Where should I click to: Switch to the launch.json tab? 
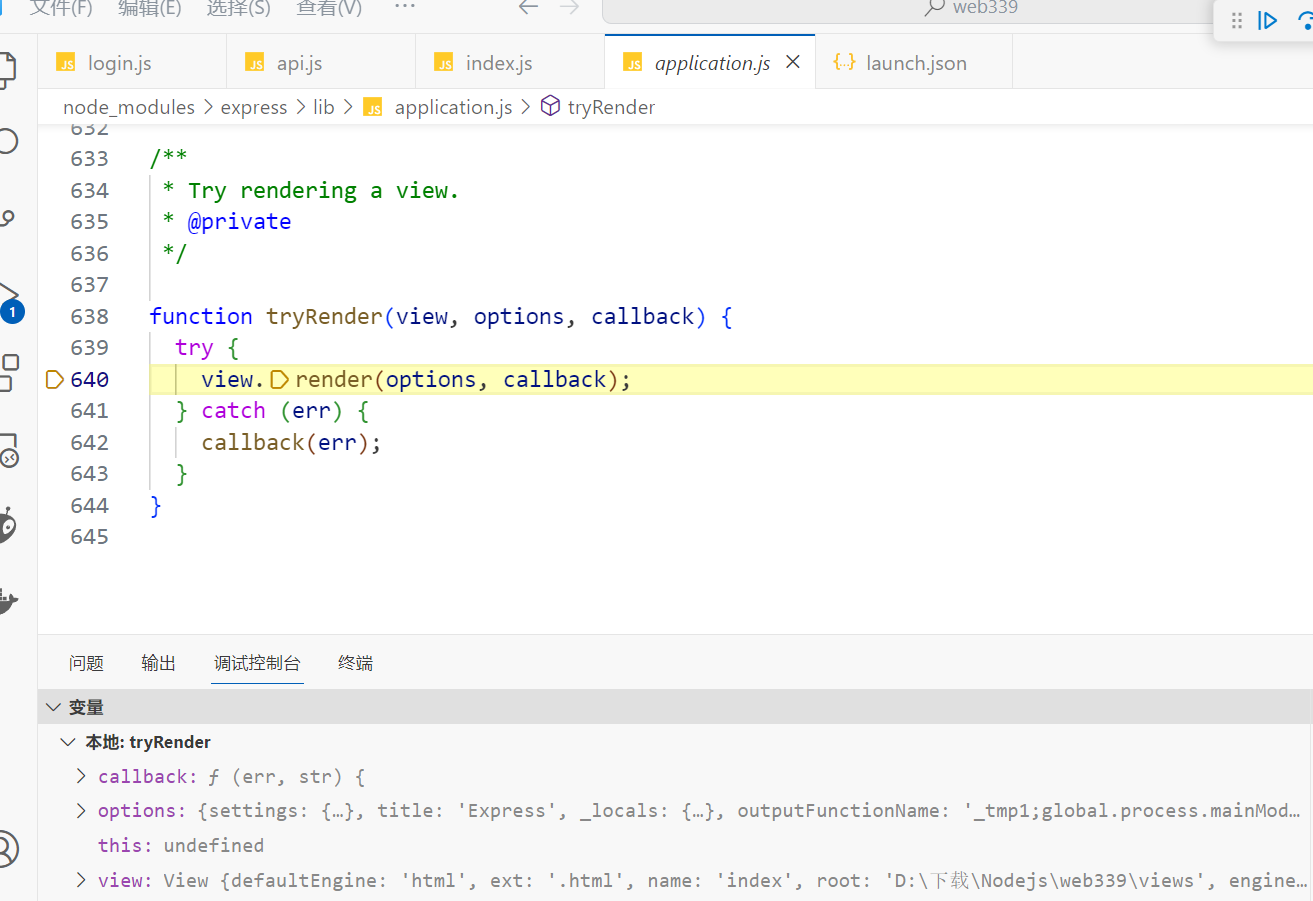(914, 63)
